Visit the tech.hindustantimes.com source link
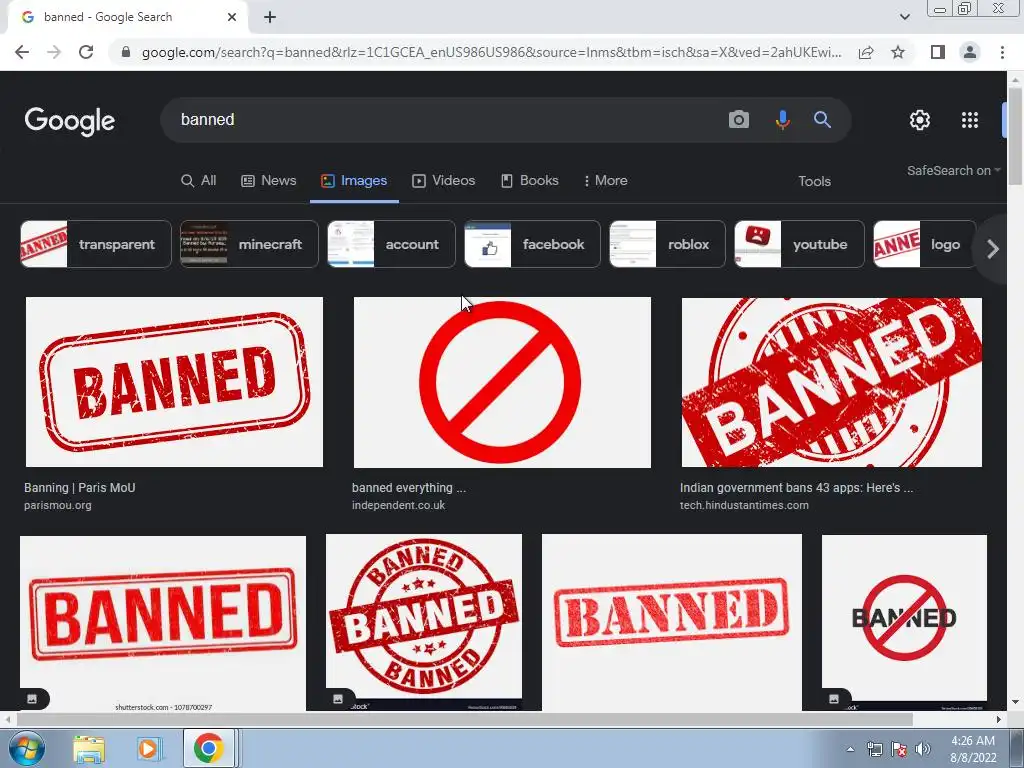Viewport: 1024px width, 768px height. (744, 505)
